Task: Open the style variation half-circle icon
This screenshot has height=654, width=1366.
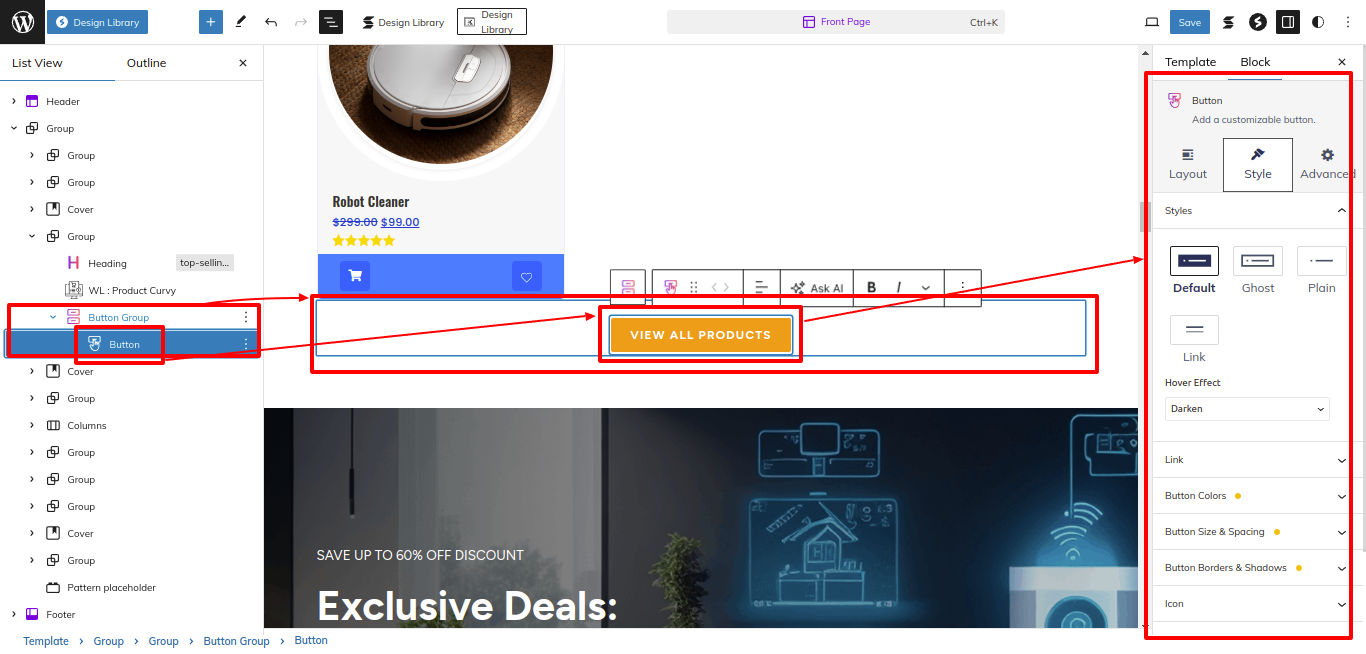Action: (x=1318, y=22)
